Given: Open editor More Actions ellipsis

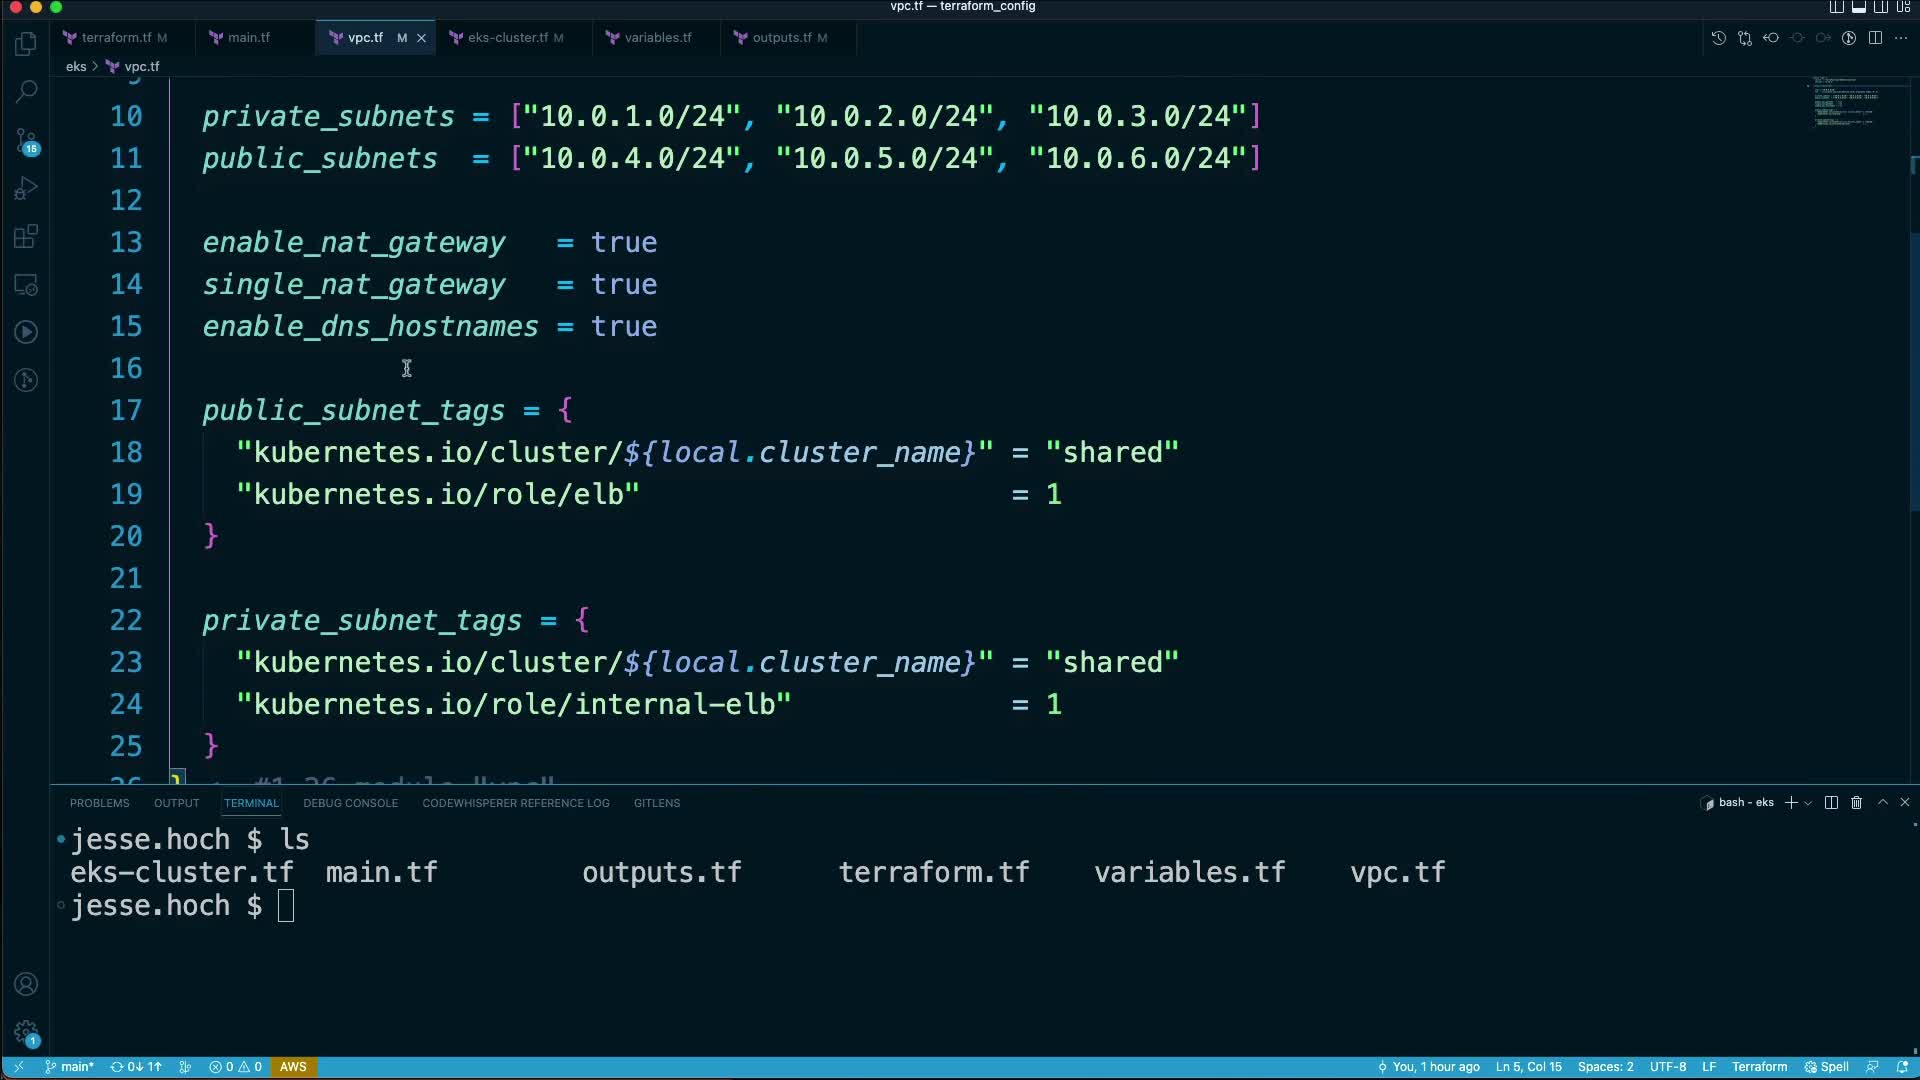Looking at the screenshot, I should pos(1901,38).
